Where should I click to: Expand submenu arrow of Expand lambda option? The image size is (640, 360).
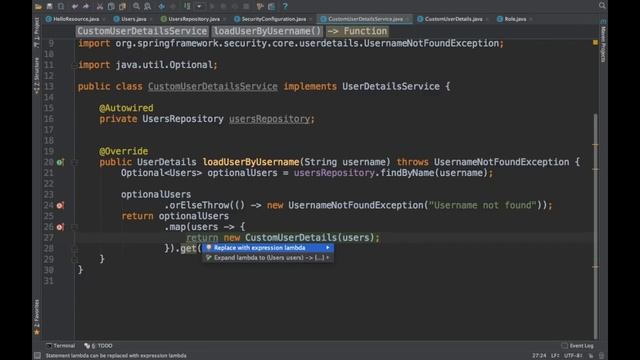(x=327, y=258)
